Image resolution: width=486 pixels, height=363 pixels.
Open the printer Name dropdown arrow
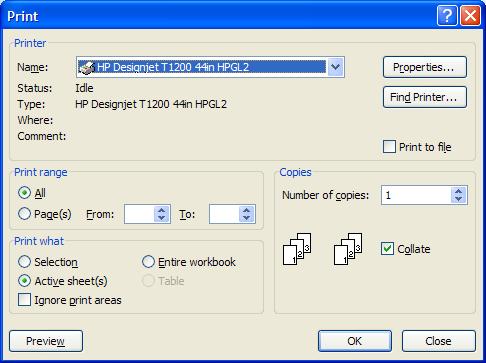coord(335,67)
